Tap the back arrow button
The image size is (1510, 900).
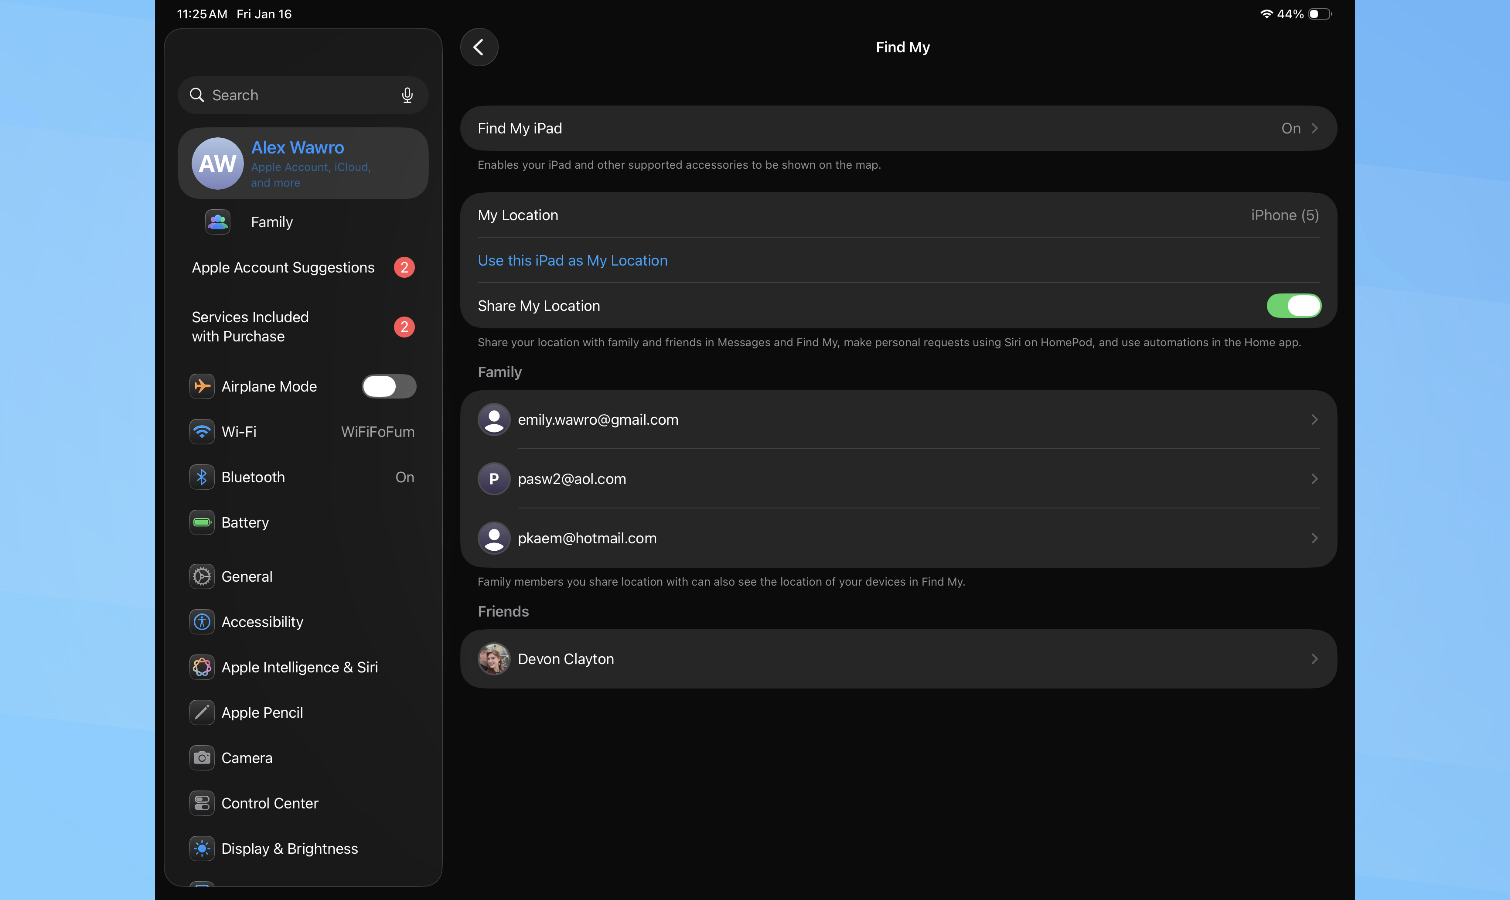(479, 47)
